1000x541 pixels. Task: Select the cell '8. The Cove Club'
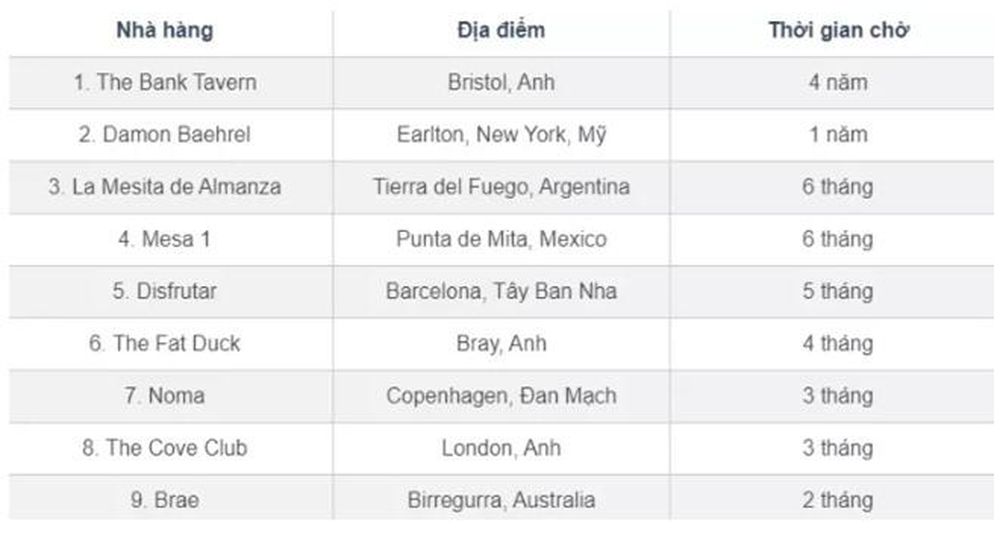[165, 448]
